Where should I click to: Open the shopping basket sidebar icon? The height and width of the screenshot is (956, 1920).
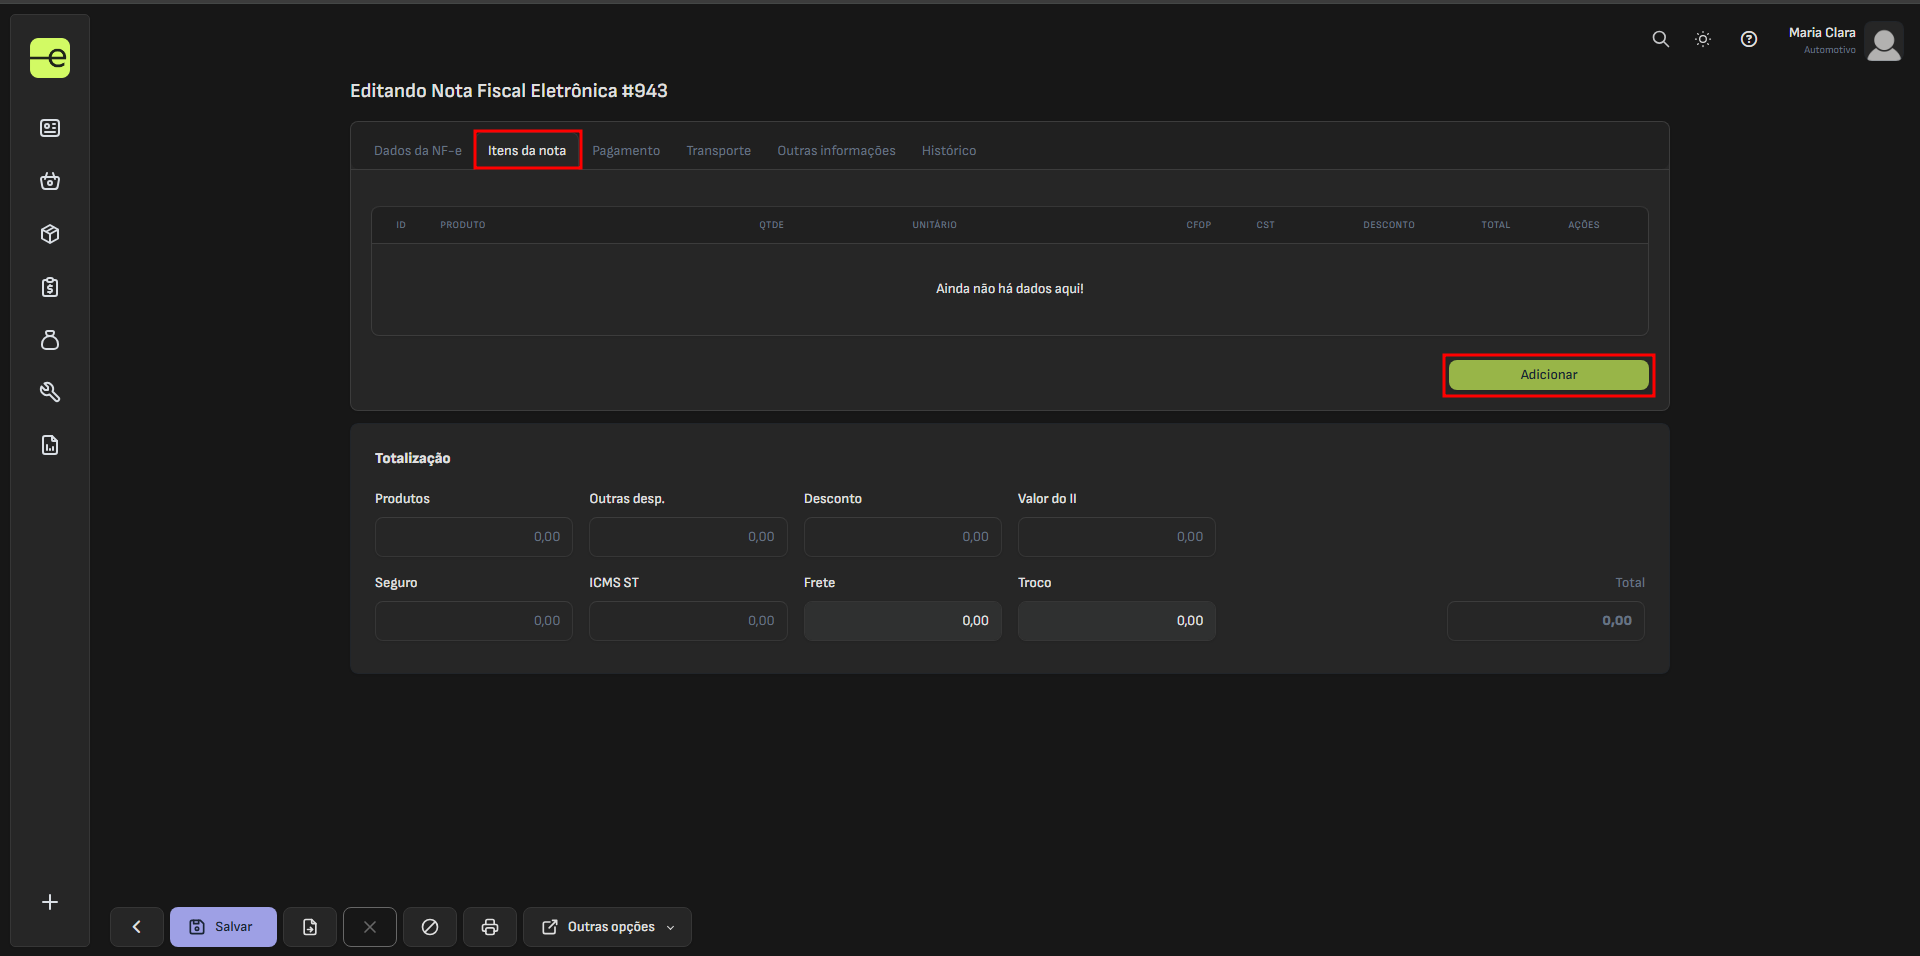pyautogui.click(x=50, y=181)
